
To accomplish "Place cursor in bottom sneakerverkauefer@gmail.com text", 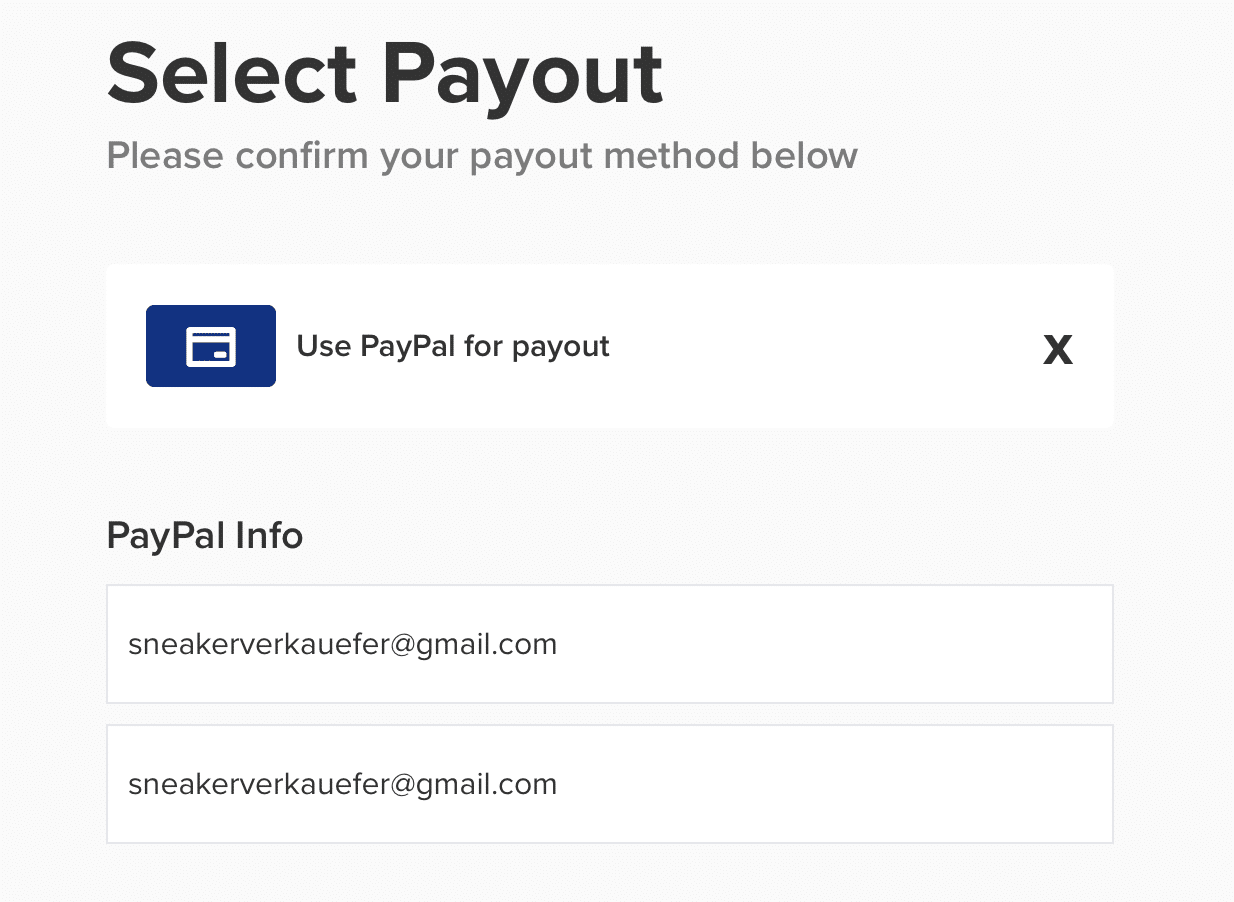I will click(342, 784).
